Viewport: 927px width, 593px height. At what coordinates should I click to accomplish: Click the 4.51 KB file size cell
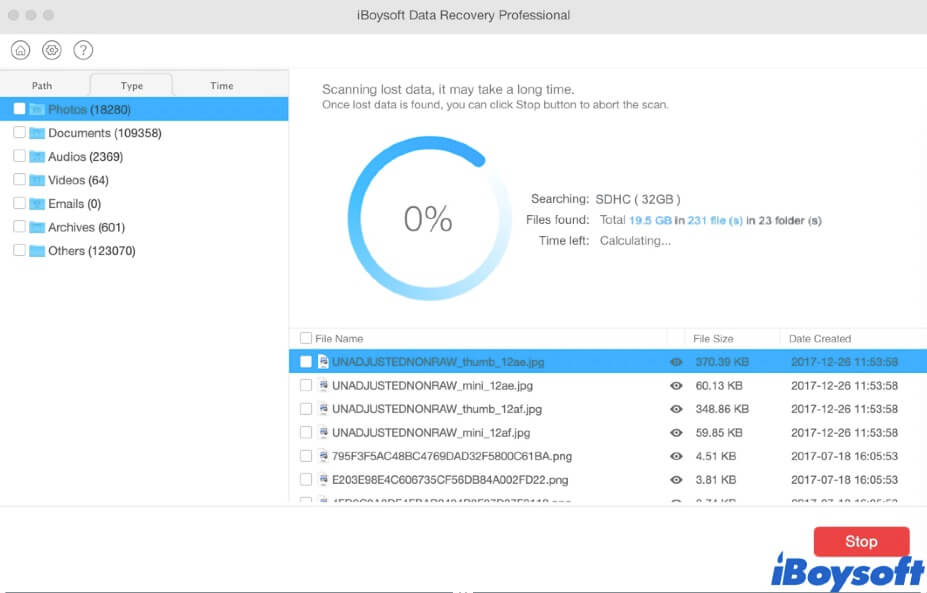pos(715,456)
